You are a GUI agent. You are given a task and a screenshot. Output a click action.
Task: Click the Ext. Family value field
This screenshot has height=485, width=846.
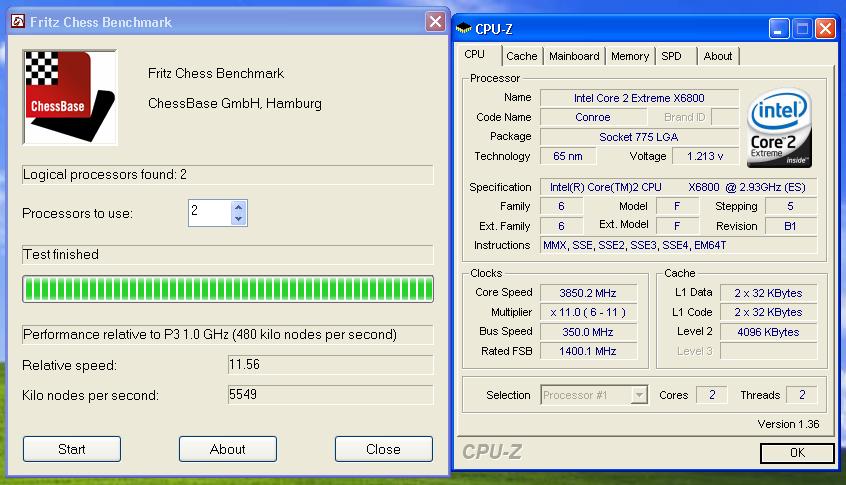tap(561, 226)
